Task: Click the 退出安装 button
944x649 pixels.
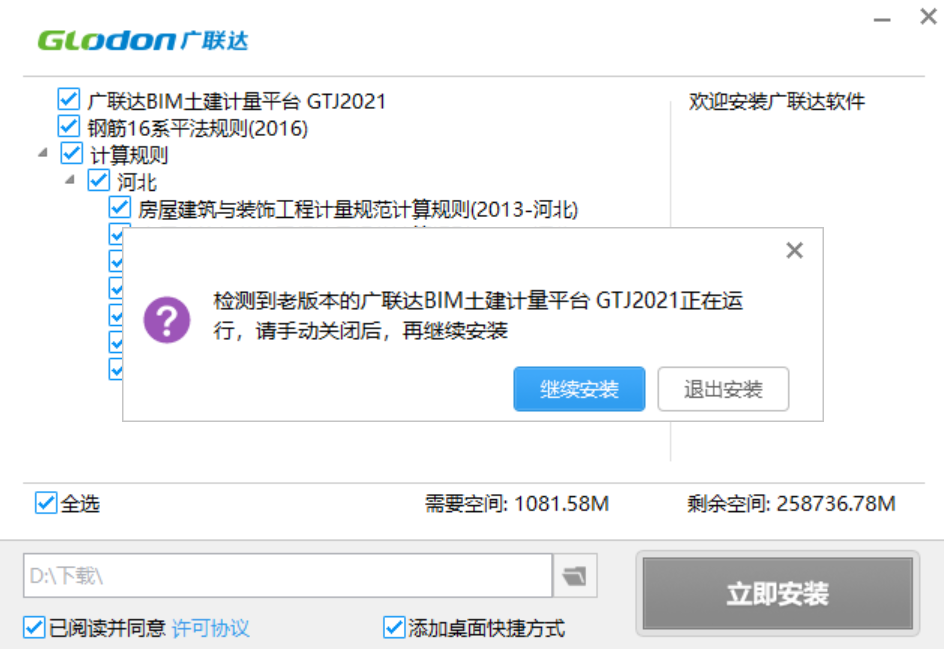Action: point(723,389)
